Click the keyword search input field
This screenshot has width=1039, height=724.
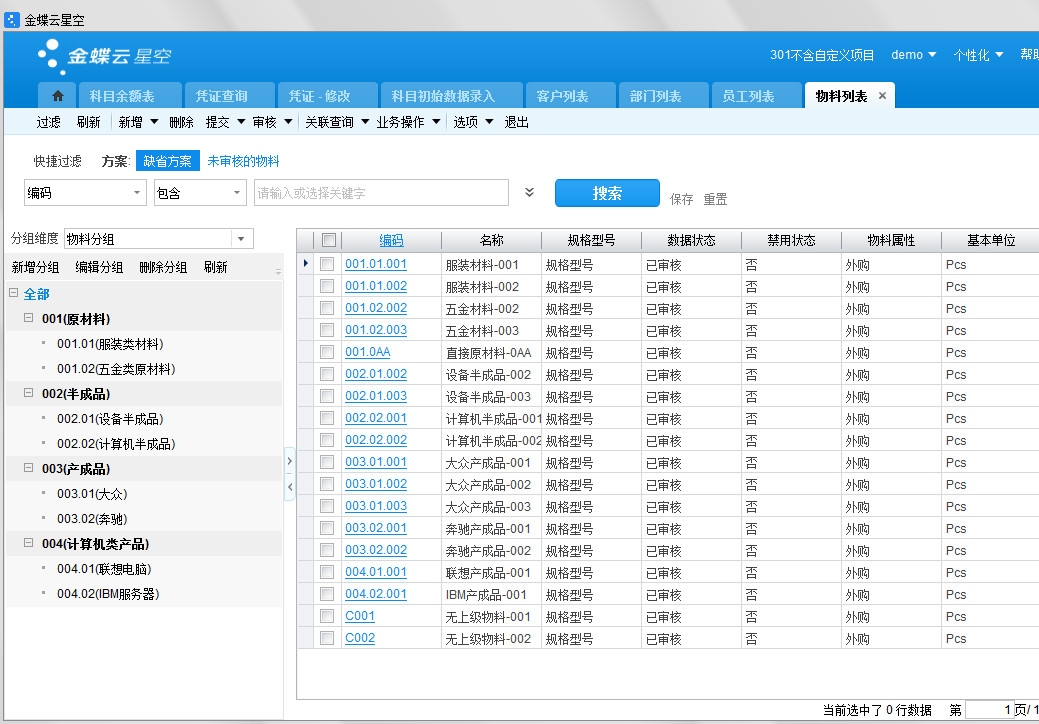[x=381, y=193]
